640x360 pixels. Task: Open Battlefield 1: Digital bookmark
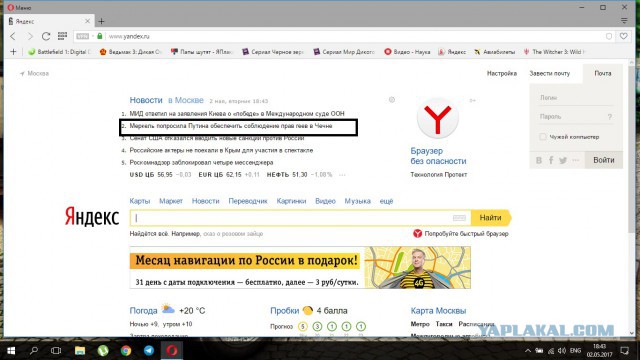click(x=60, y=52)
